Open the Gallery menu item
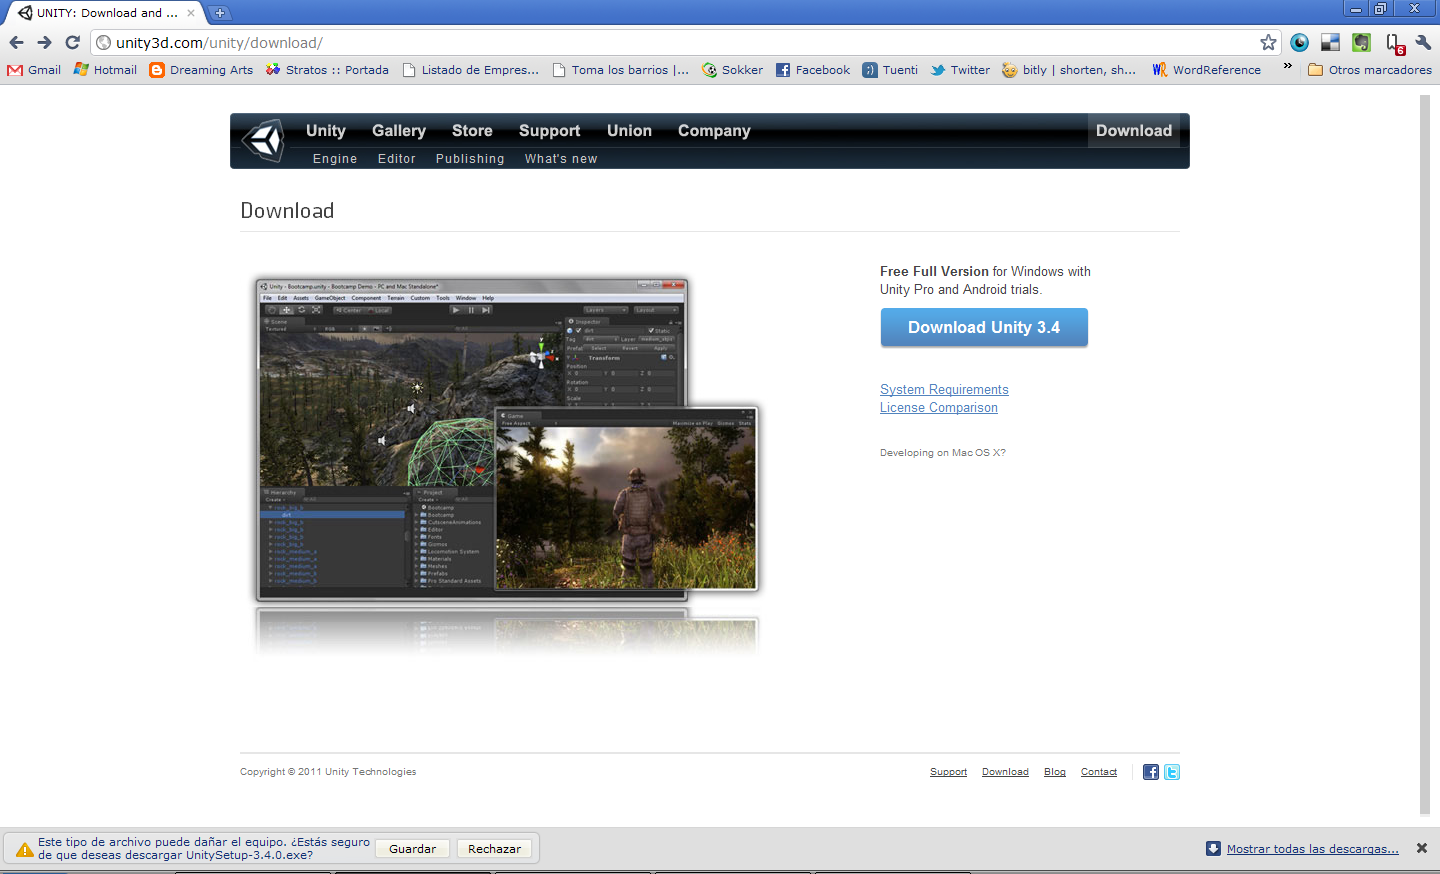 (x=399, y=131)
